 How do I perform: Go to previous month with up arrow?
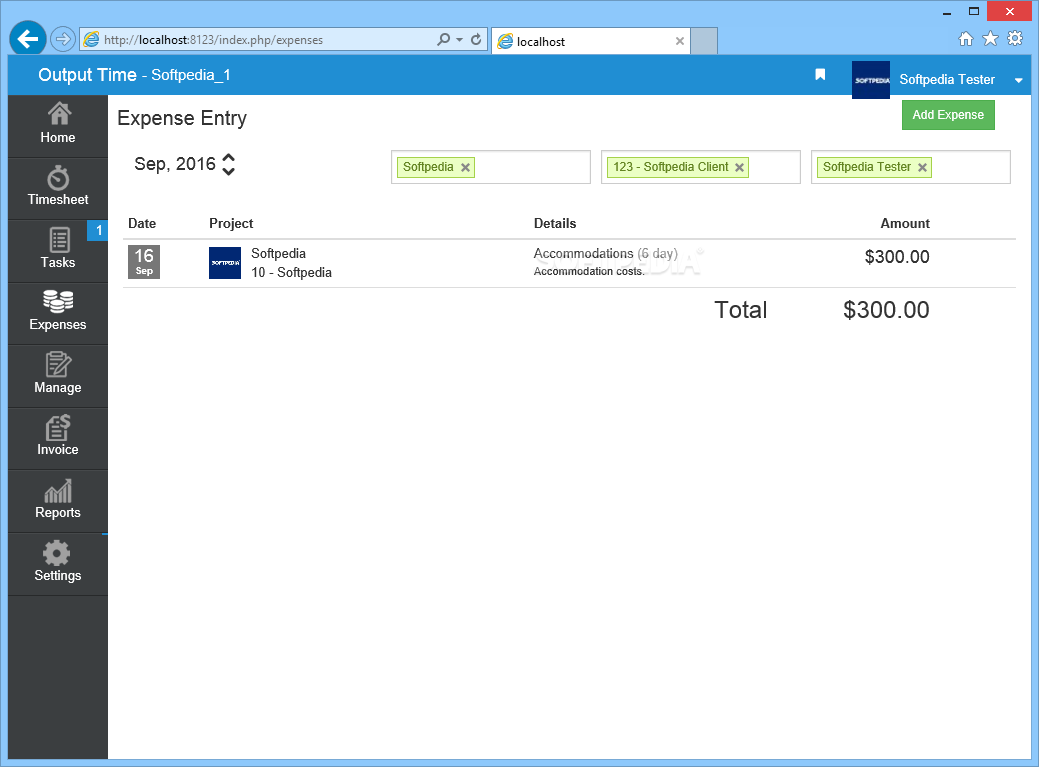[229, 158]
